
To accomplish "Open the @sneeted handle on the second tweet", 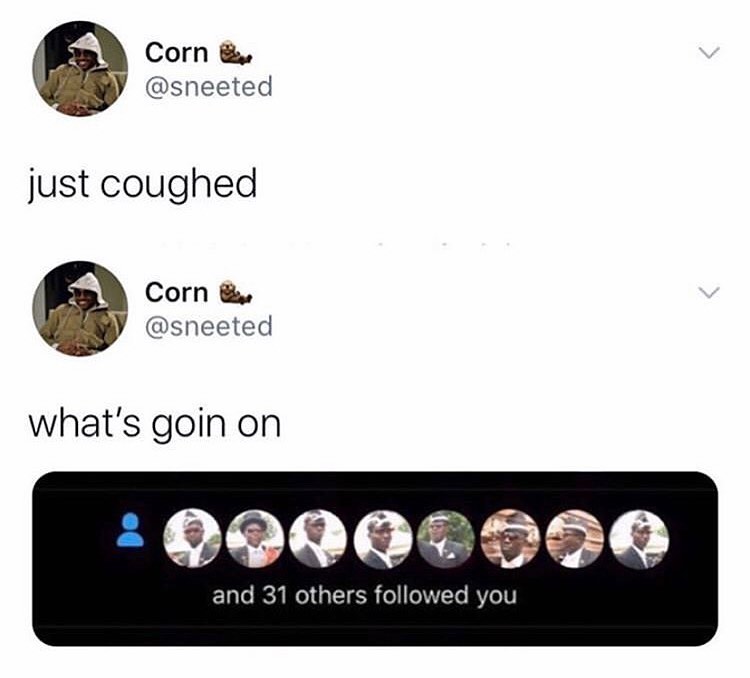I will click(209, 326).
